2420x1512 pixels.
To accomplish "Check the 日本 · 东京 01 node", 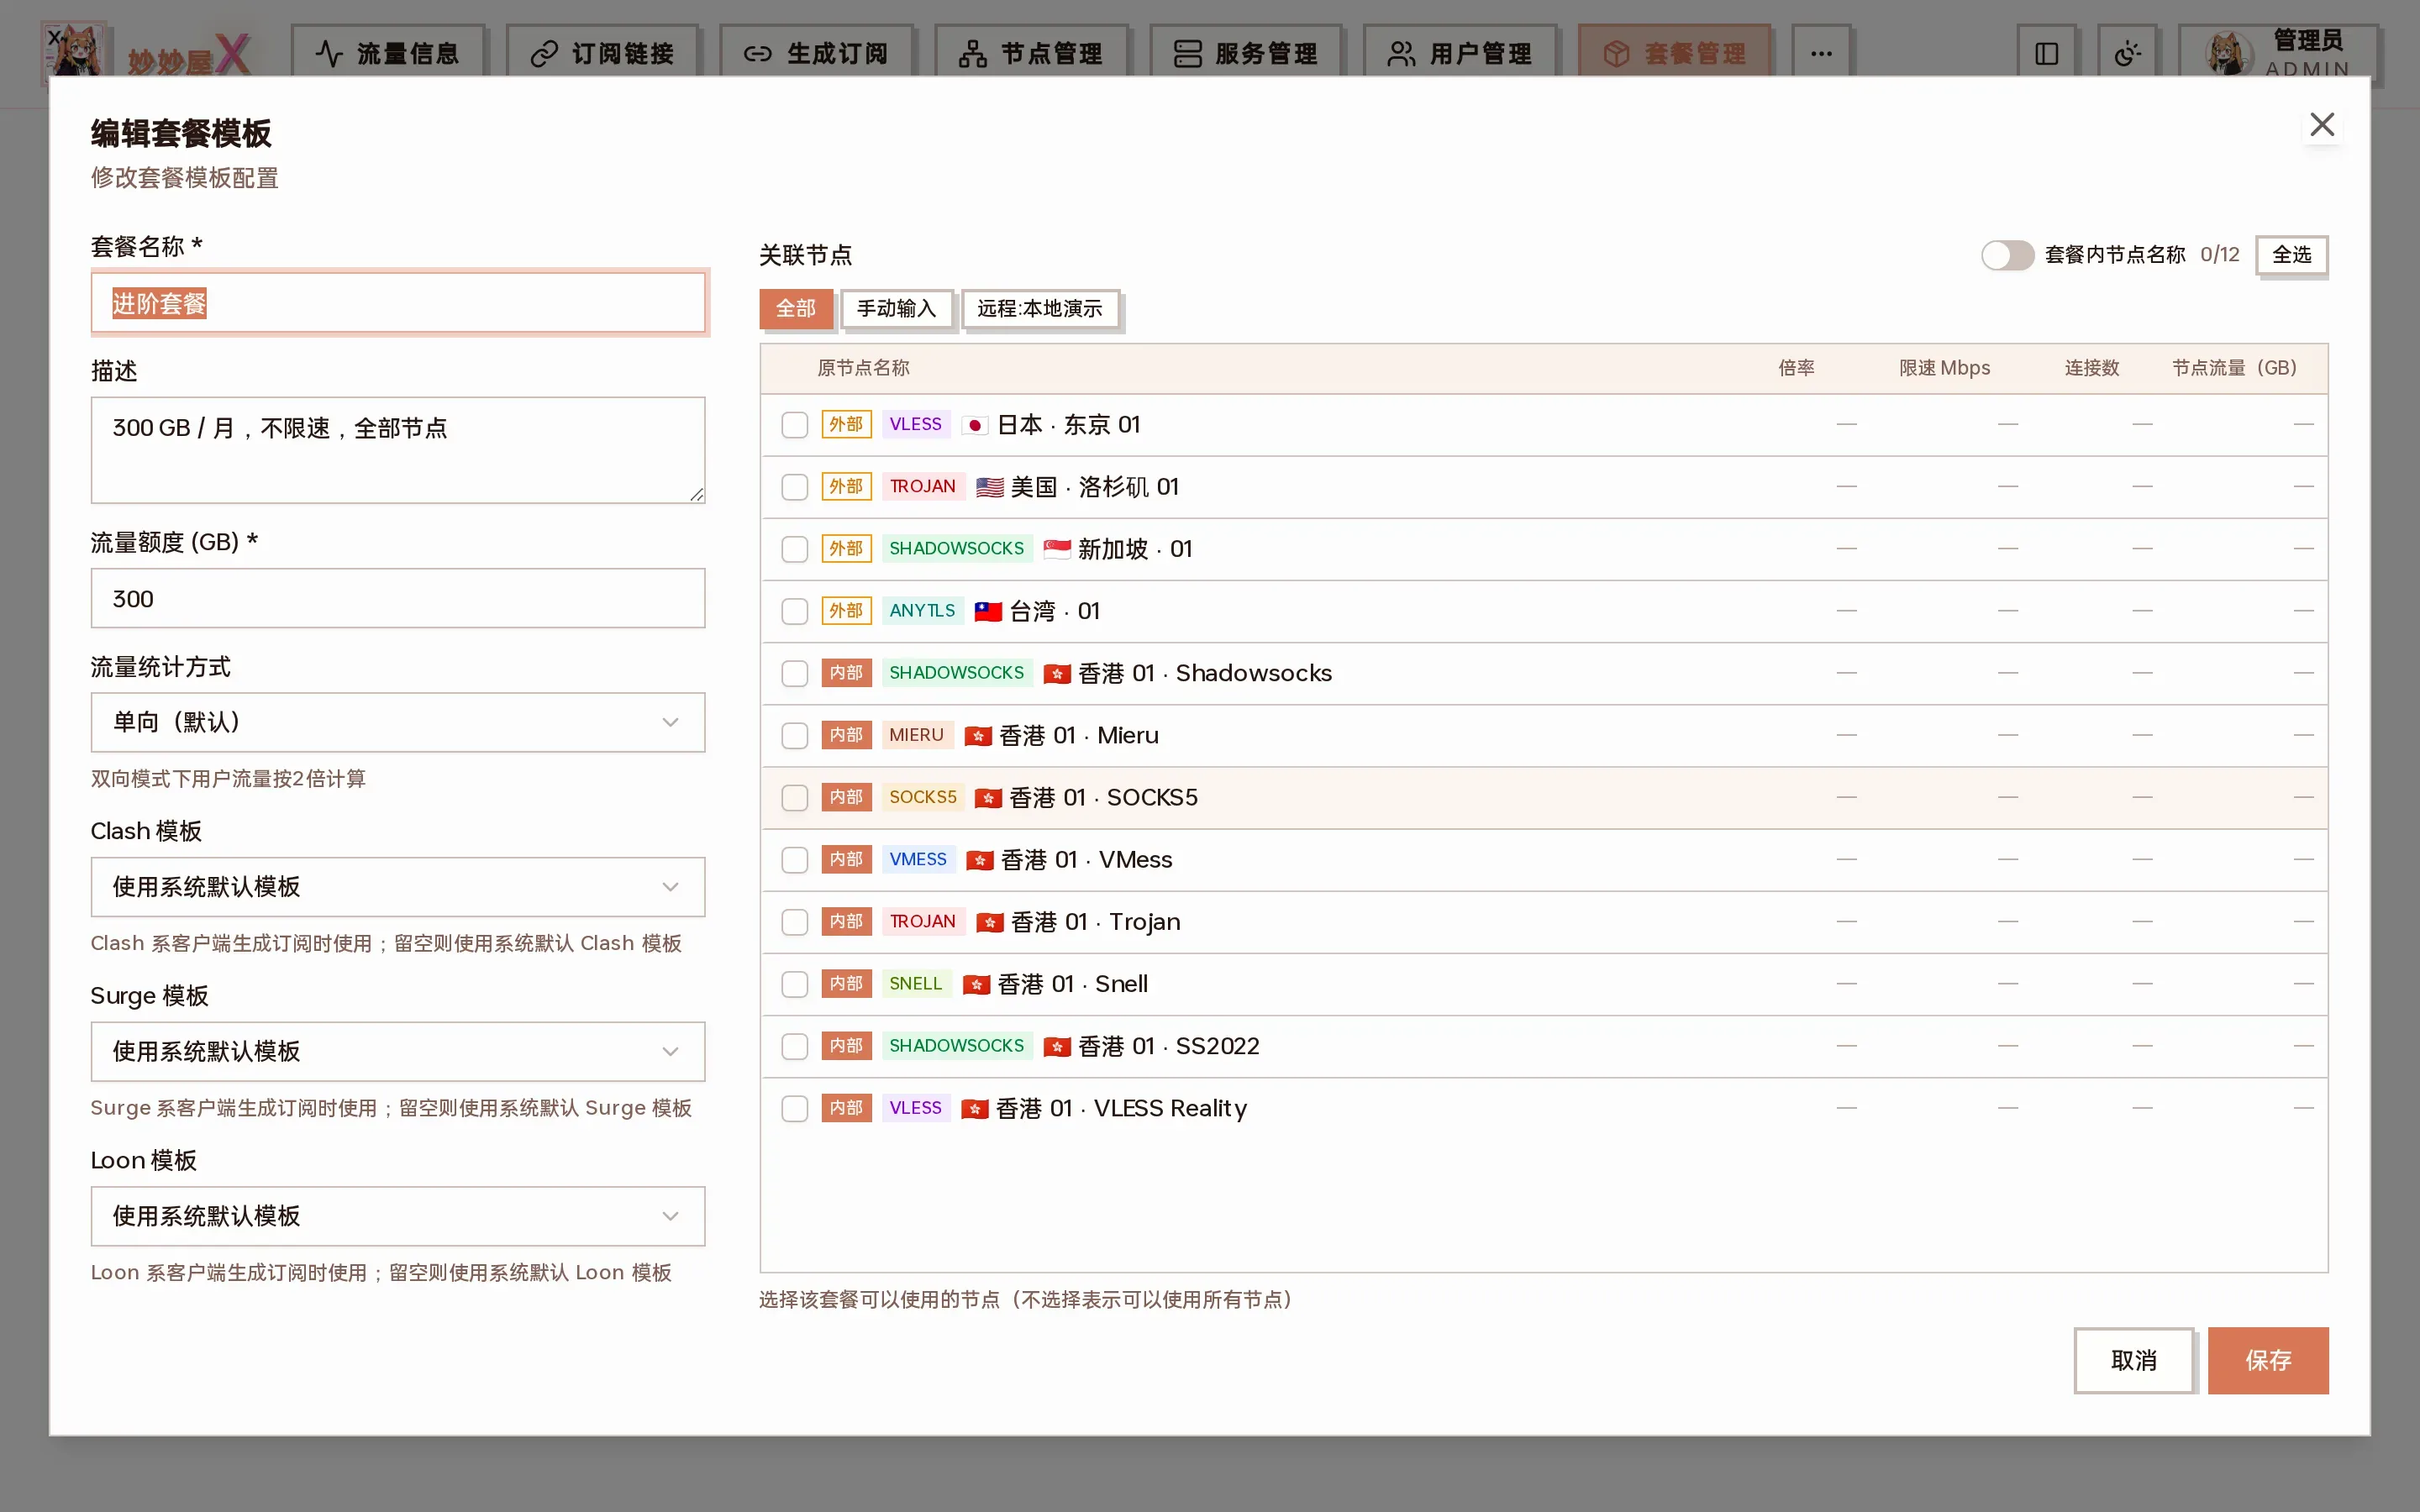I will pyautogui.click(x=794, y=425).
